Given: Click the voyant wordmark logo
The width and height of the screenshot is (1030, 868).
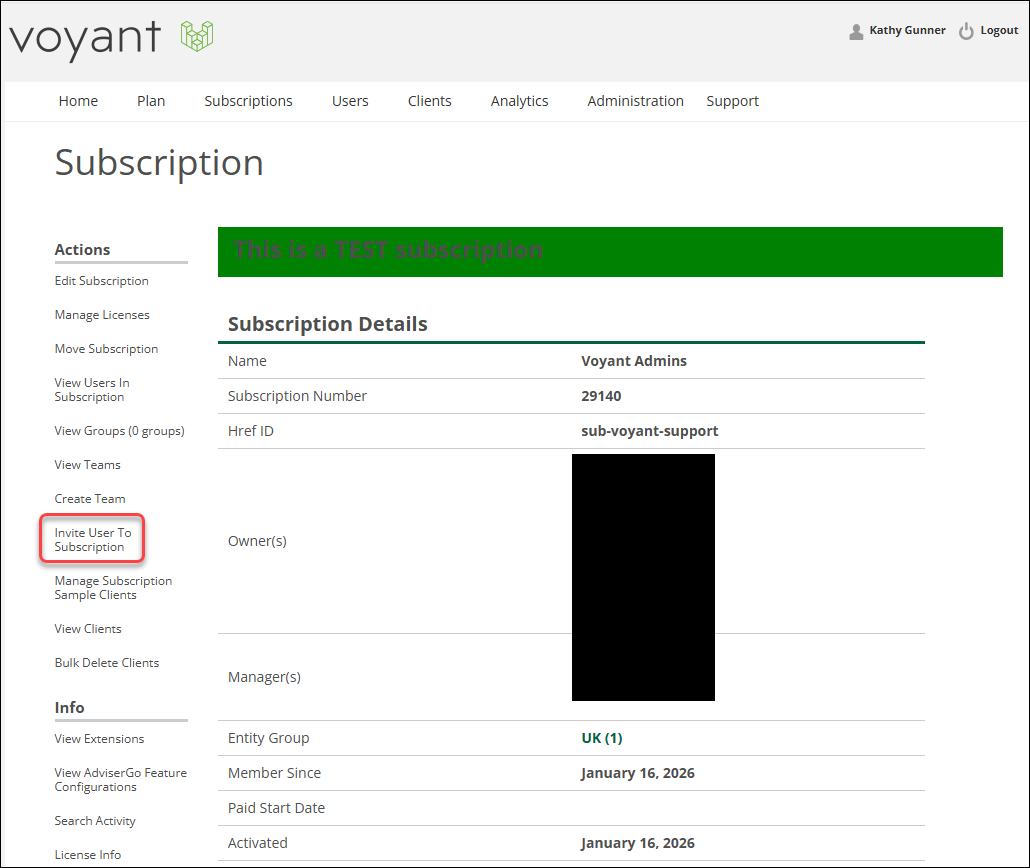Looking at the screenshot, I should point(85,39).
